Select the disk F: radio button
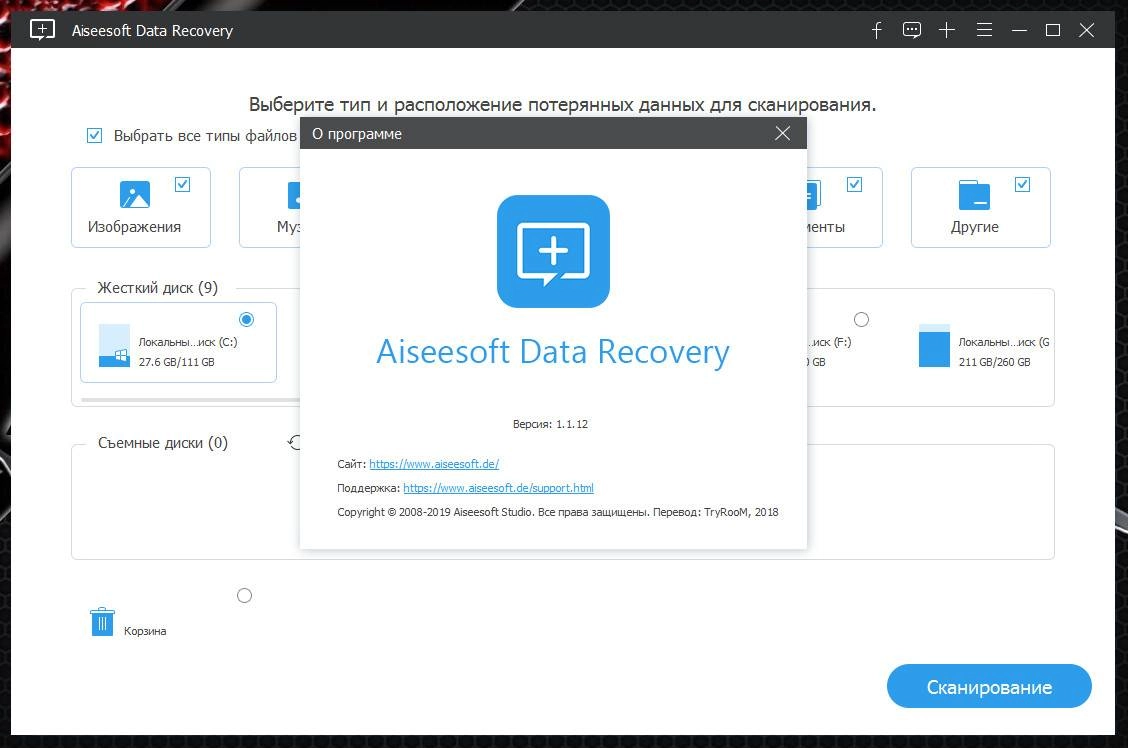The image size is (1128, 748). [x=861, y=319]
